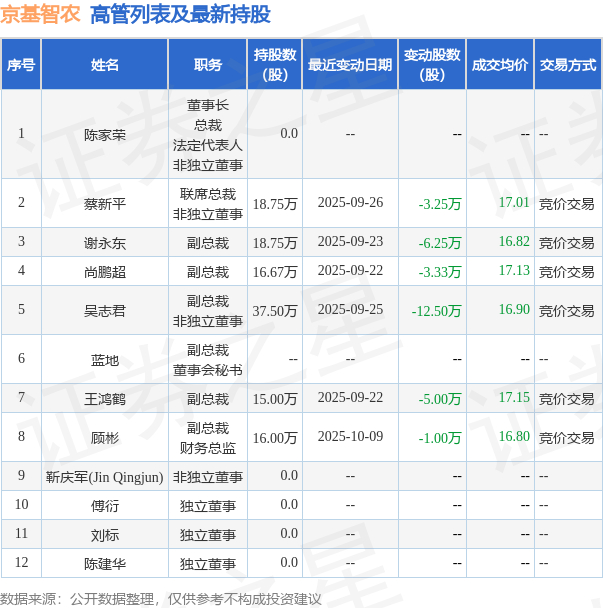The width and height of the screenshot is (603, 608).
Task: Select the name 蔡新平
Action: (105, 204)
